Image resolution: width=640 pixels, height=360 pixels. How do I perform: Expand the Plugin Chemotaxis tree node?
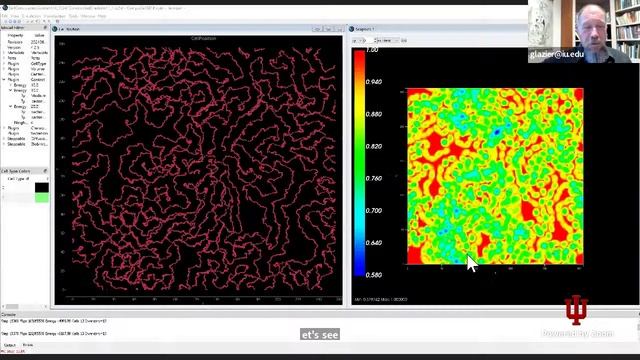(x=4, y=128)
